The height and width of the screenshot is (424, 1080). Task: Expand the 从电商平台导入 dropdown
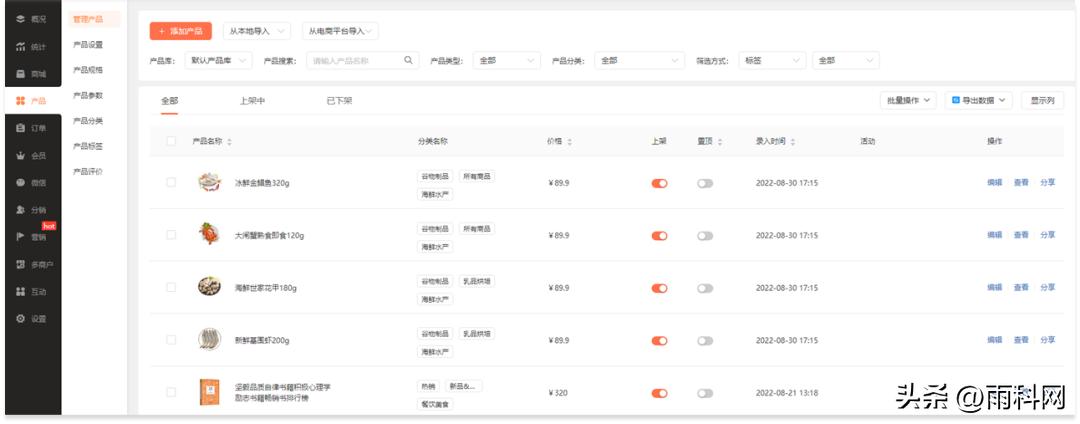tap(340, 31)
